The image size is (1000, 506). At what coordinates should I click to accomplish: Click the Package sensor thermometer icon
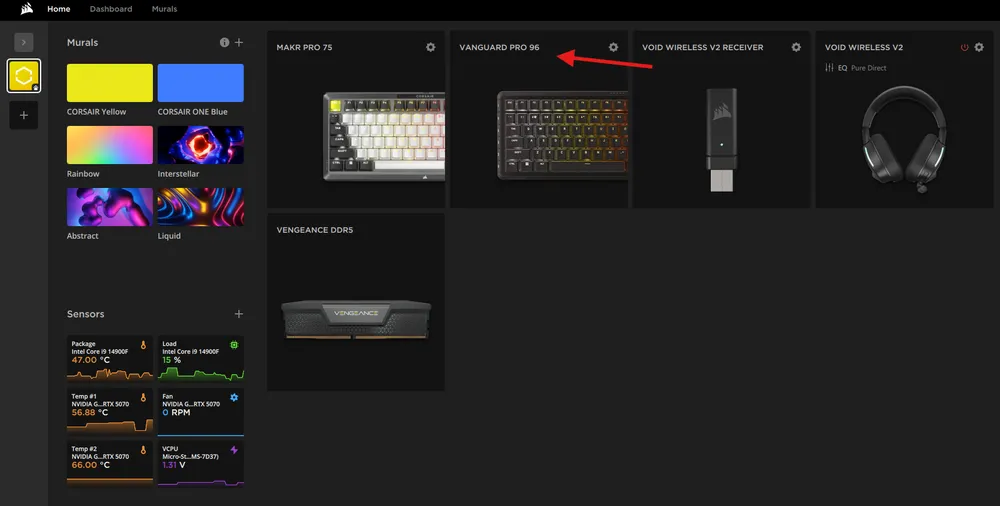pyautogui.click(x=143, y=345)
